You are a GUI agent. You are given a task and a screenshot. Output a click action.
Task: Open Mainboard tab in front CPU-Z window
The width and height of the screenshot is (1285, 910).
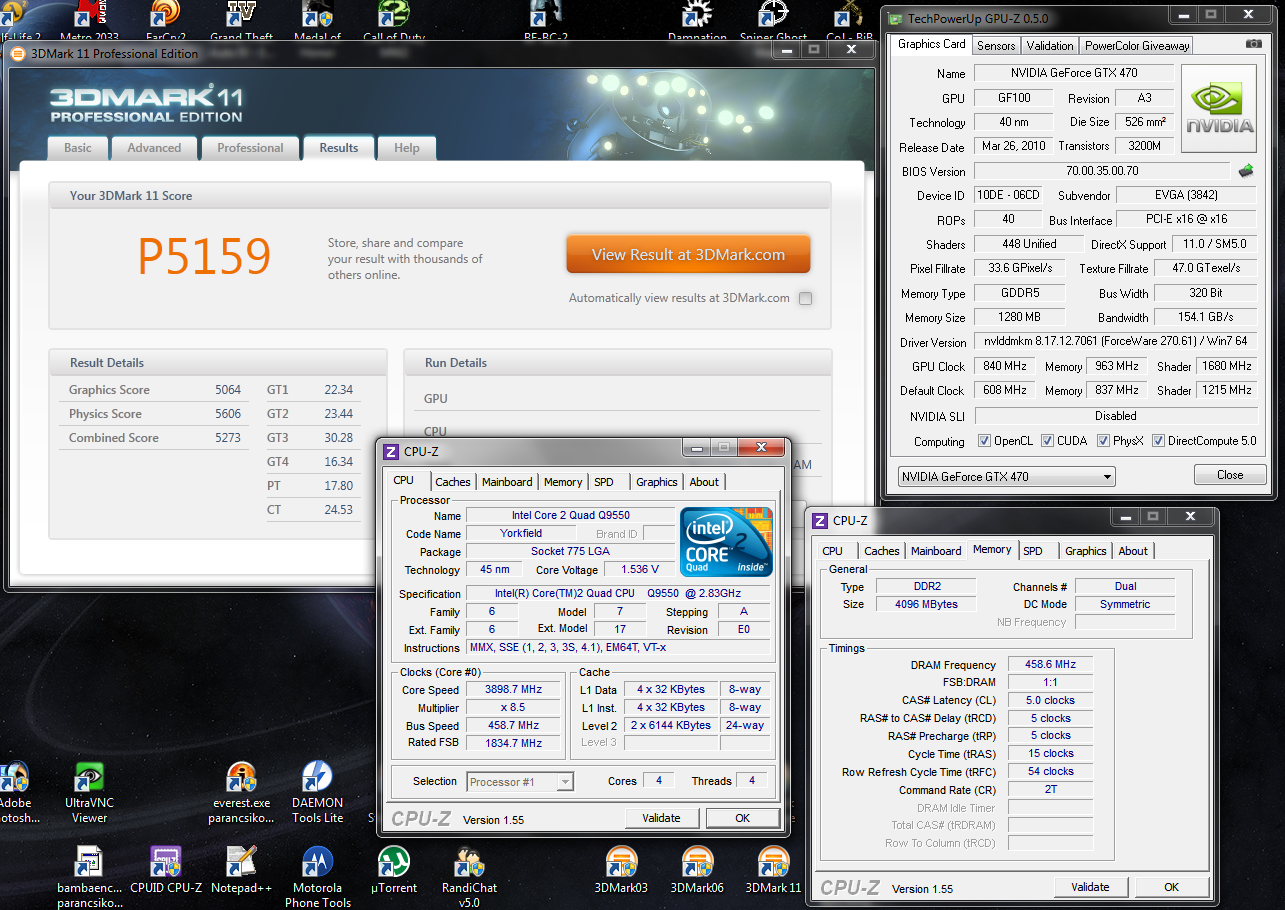(x=507, y=482)
